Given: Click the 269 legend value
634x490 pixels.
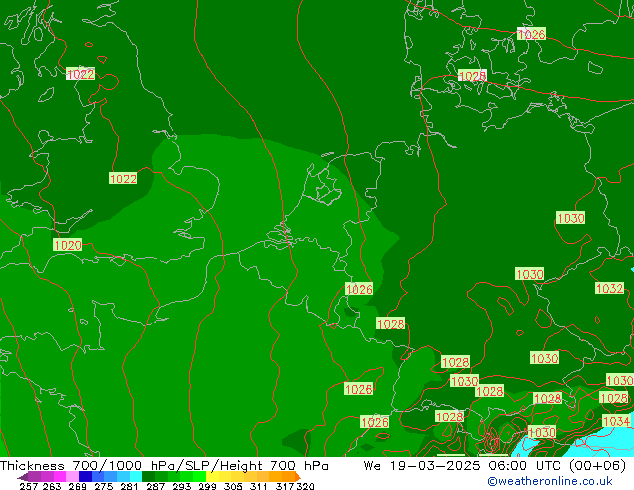Looking at the screenshot, I should [x=78, y=486].
